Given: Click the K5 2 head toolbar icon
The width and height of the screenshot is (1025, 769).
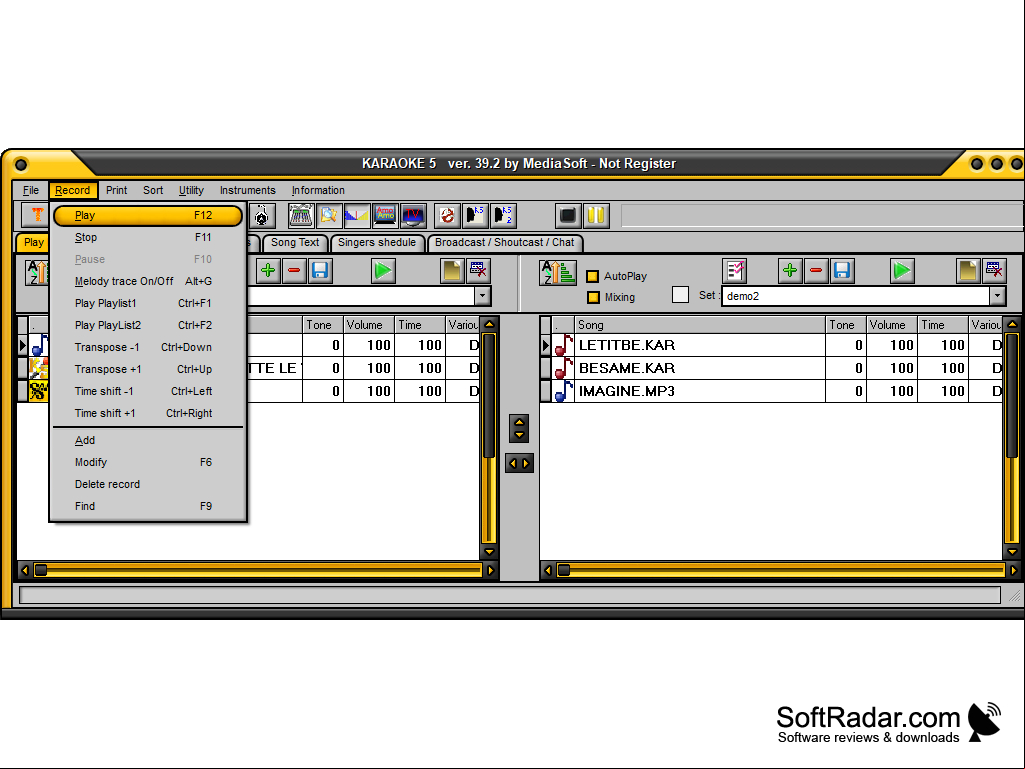Looking at the screenshot, I should 503,215.
